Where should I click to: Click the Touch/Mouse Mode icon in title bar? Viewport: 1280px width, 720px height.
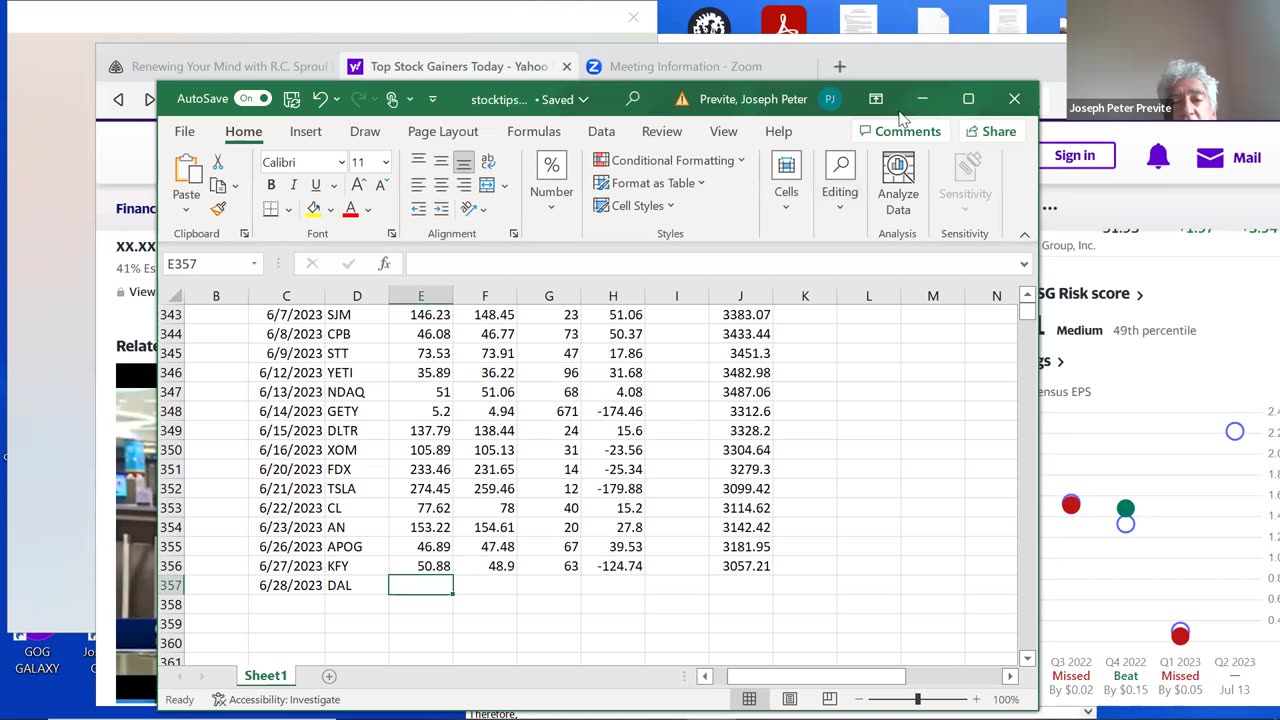point(392,99)
